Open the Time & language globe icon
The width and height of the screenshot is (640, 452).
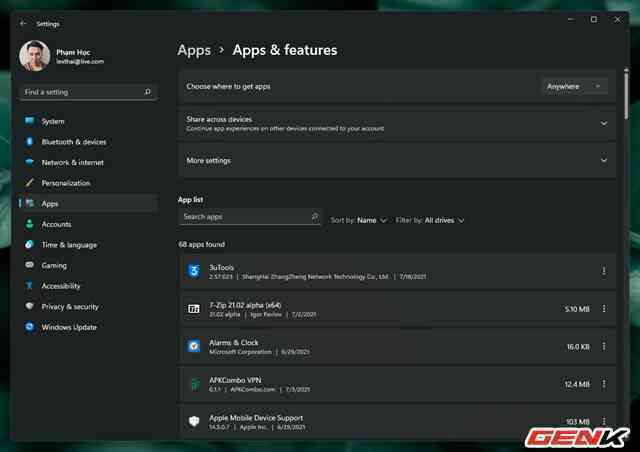tap(29, 245)
